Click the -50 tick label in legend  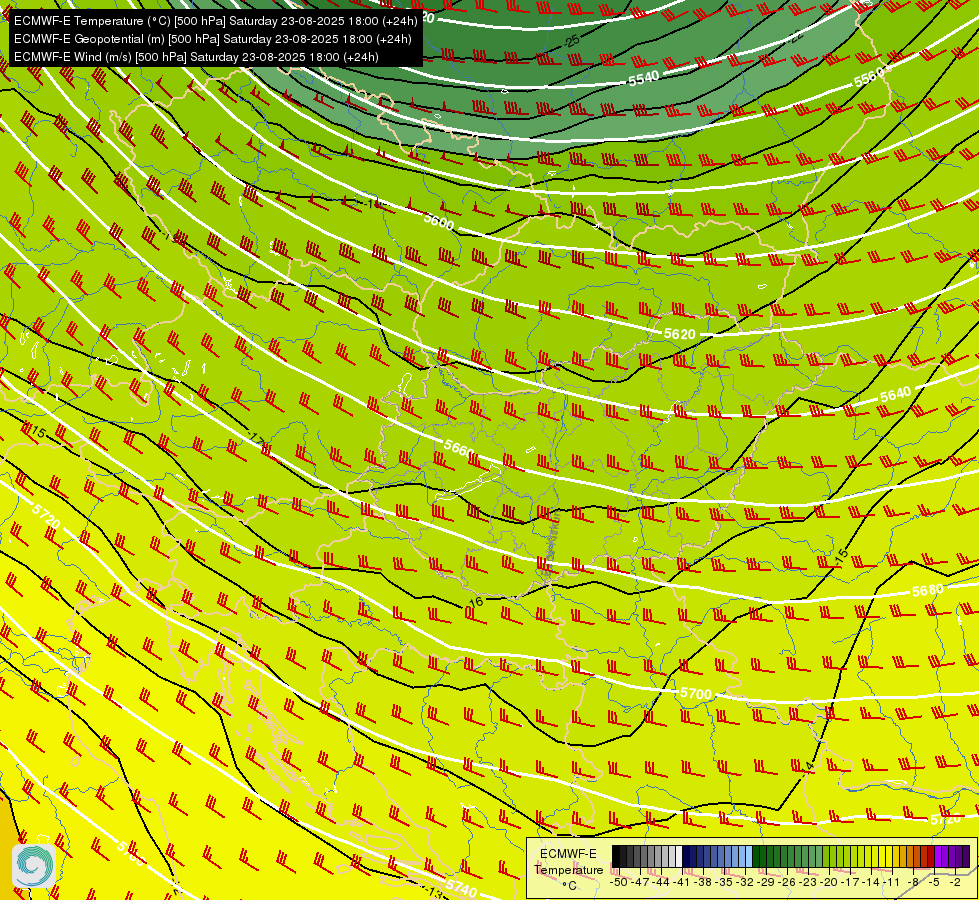tap(619, 882)
